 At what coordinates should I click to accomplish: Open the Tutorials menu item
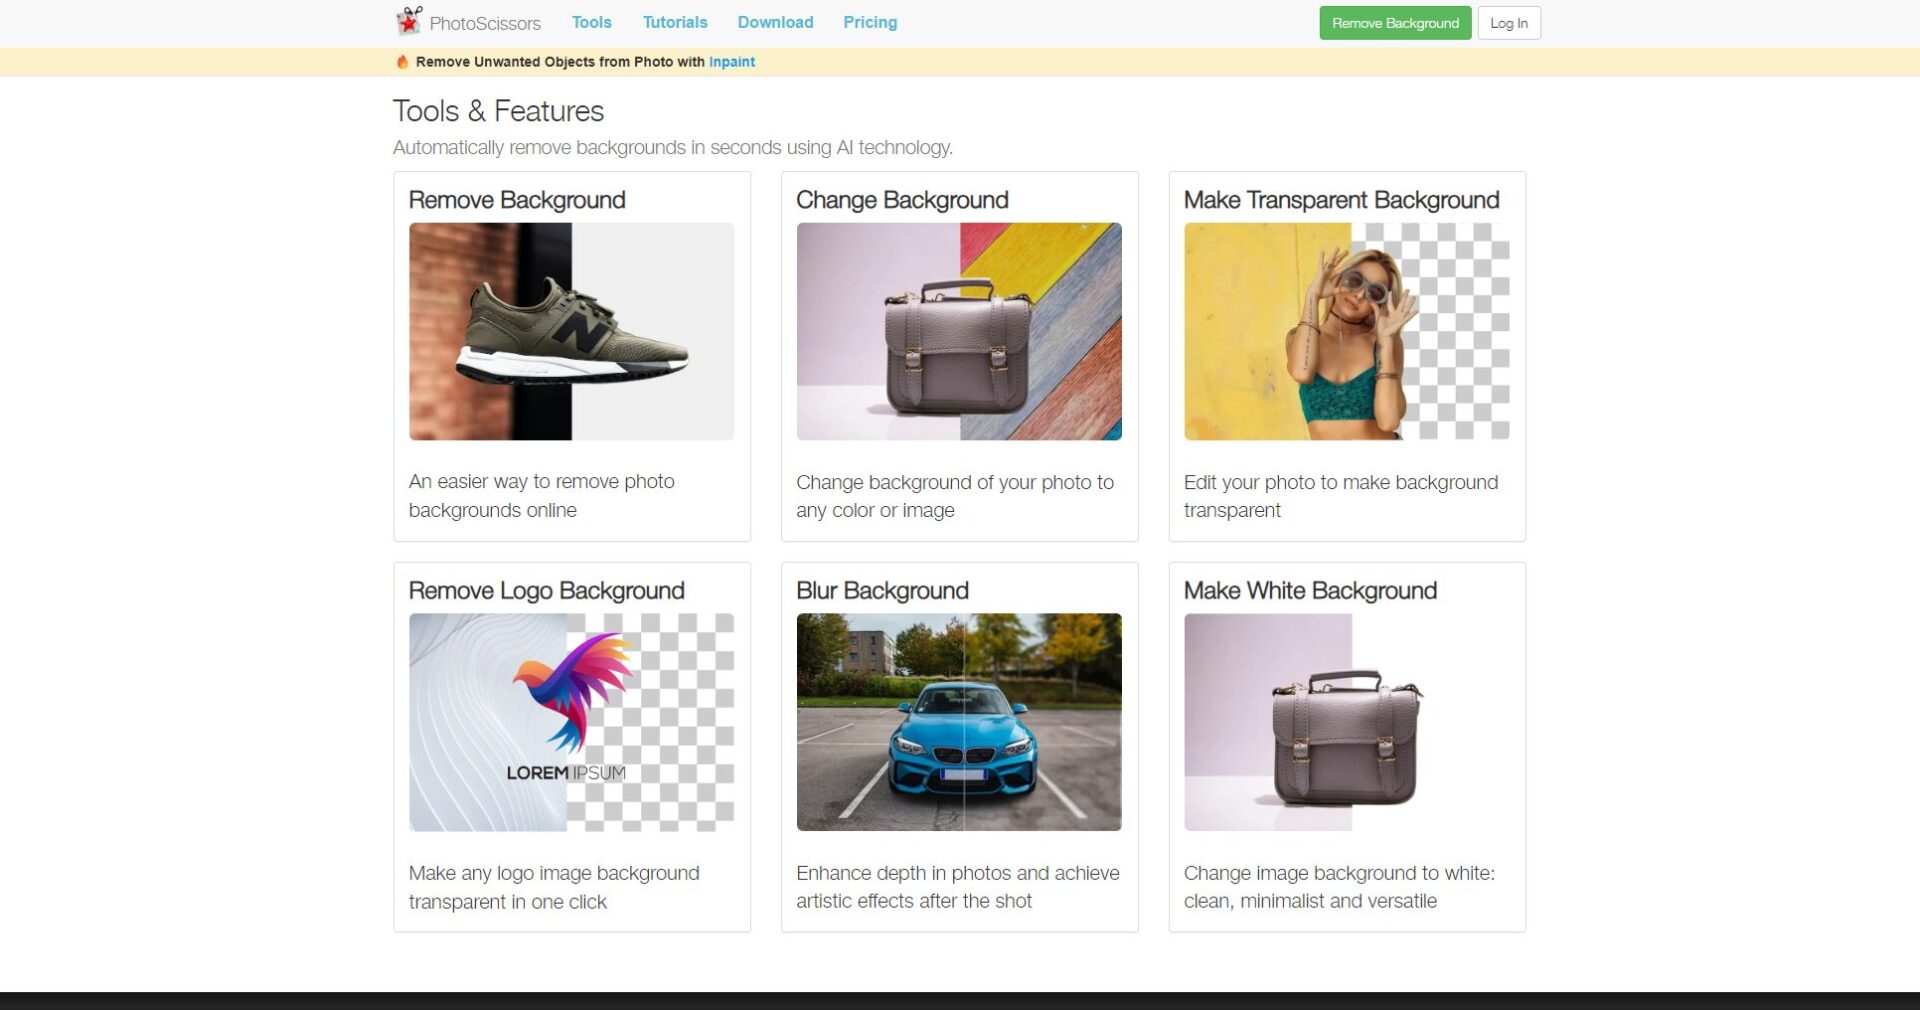[x=674, y=22]
